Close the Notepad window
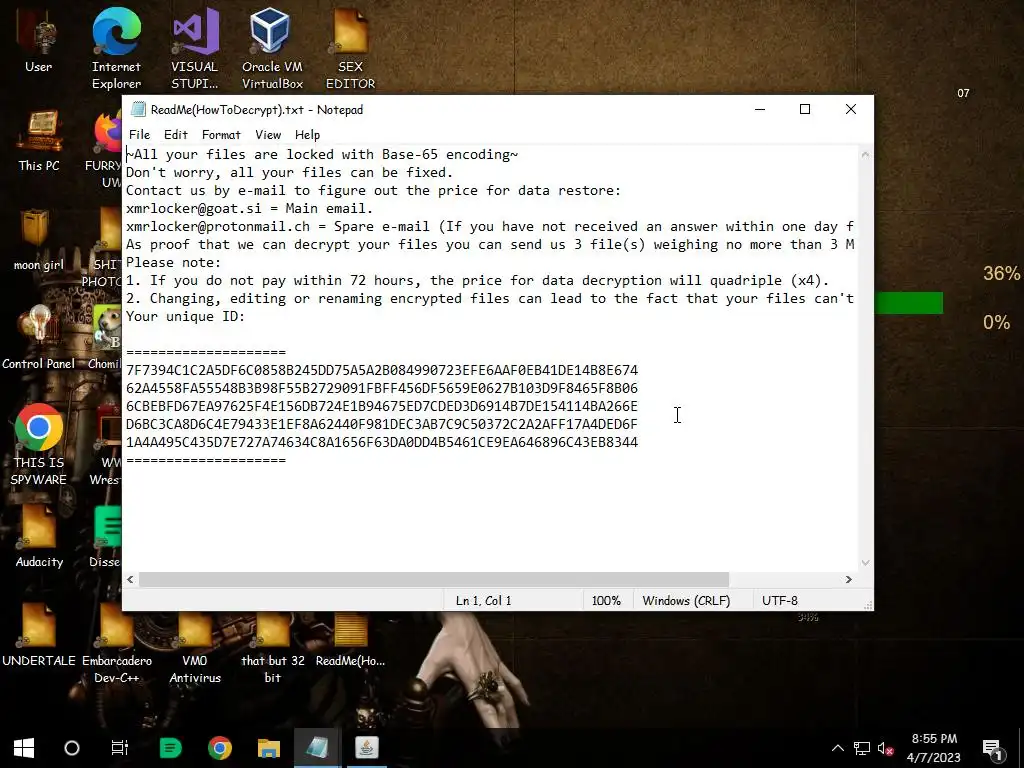The height and width of the screenshot is (768, 1024). (x=851, y=109)
